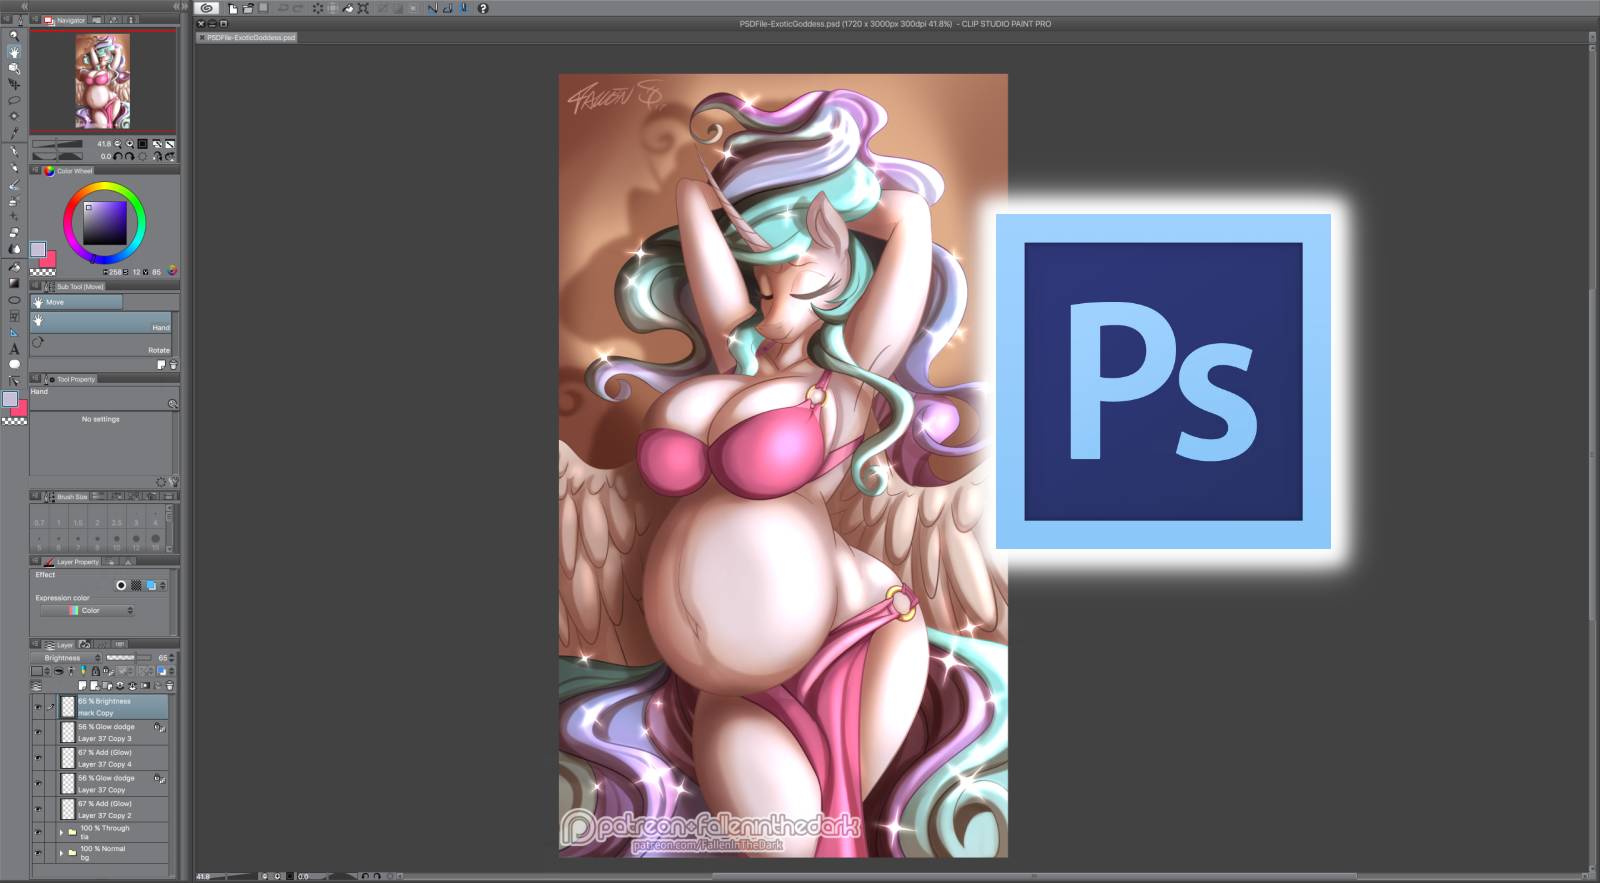
Task: Select the Rotate sub tool
Action: tap(101, 345)
